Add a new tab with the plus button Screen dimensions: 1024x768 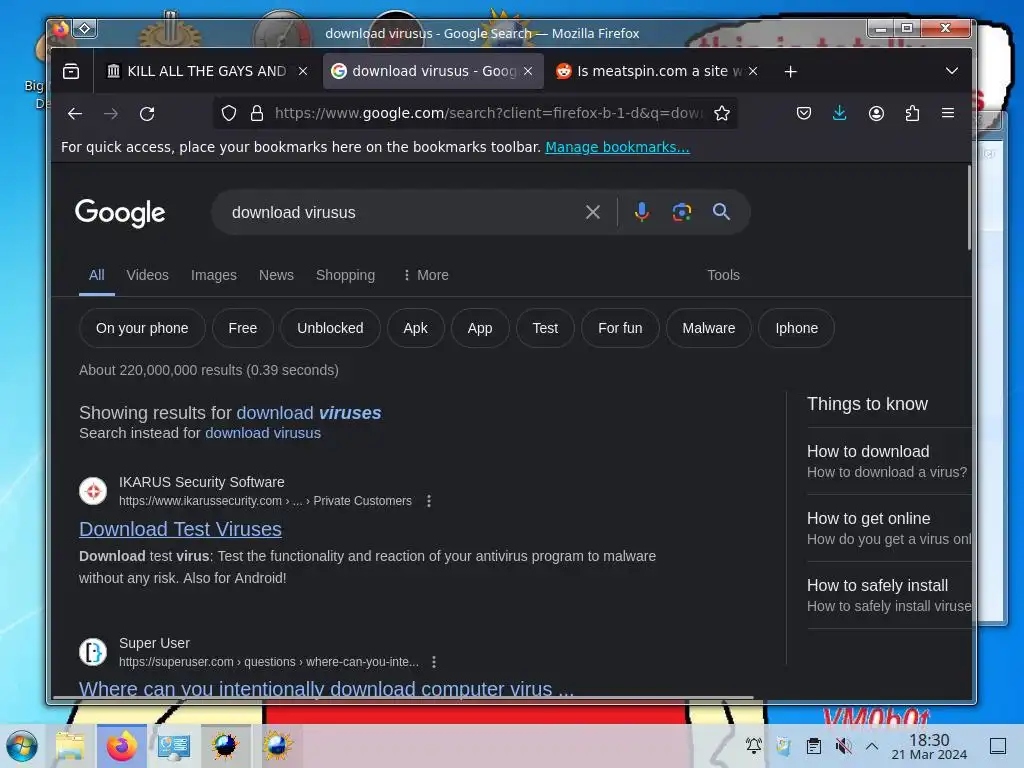[791, 71]
